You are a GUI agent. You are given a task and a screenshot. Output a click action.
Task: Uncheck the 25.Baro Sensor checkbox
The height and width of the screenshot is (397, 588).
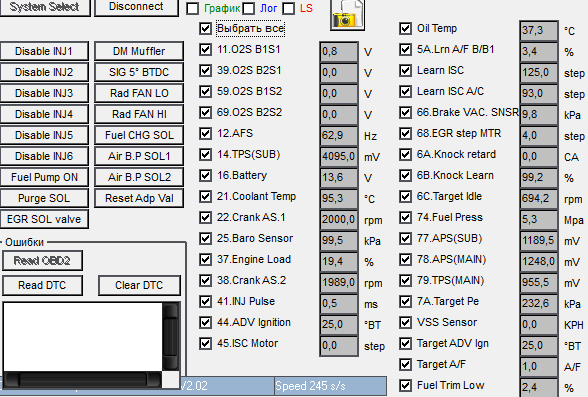click(205, 238)
